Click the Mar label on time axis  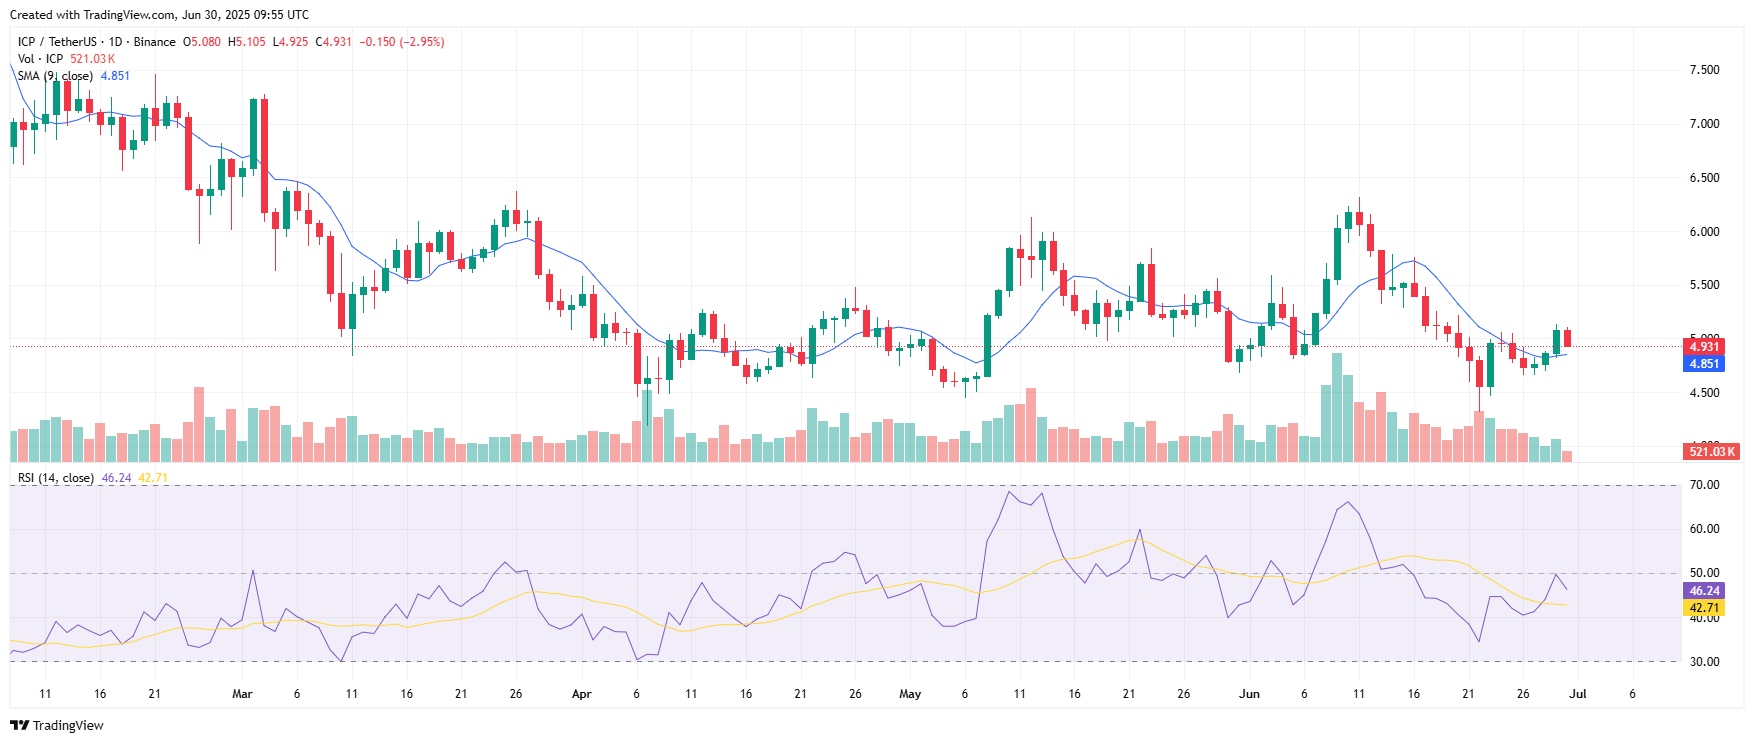[242, 694]
